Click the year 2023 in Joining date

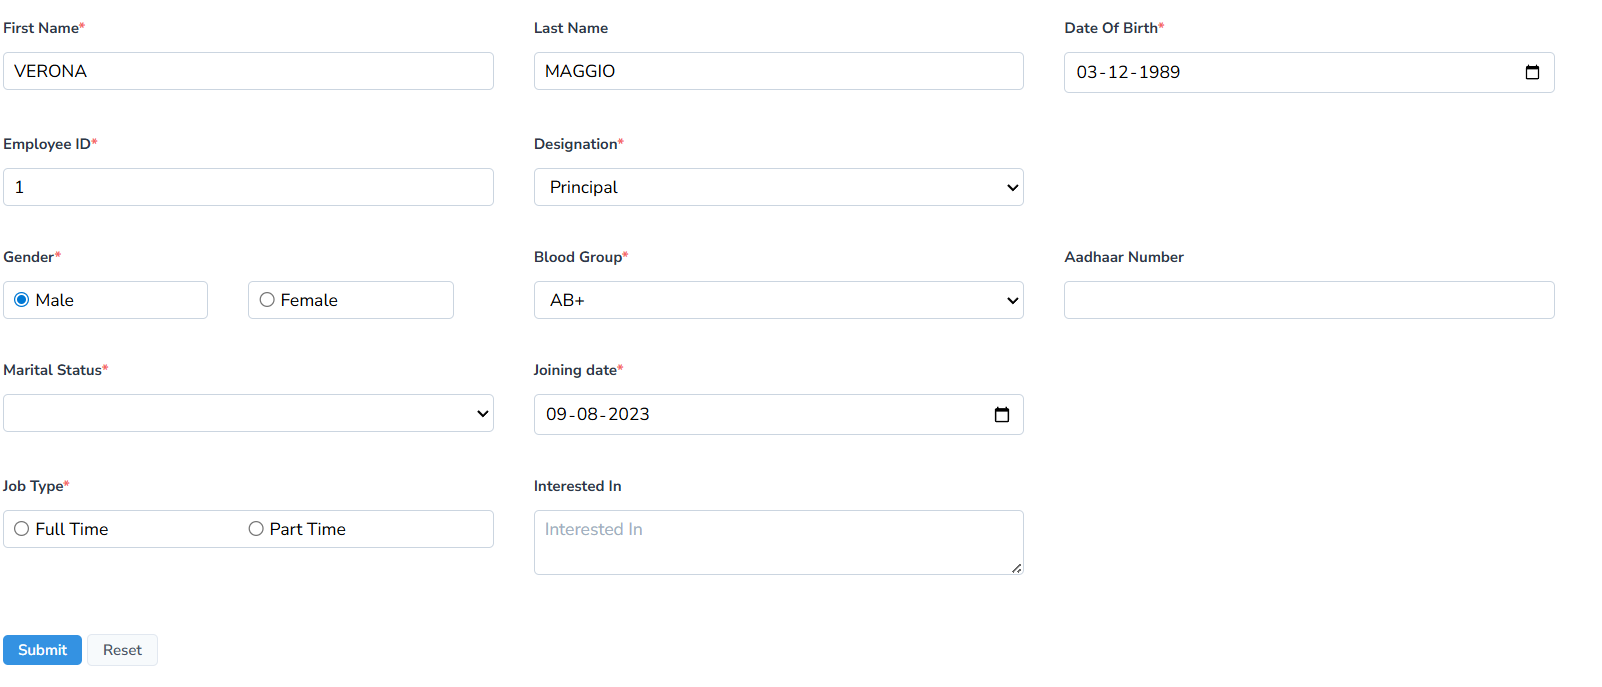point(629,414)
